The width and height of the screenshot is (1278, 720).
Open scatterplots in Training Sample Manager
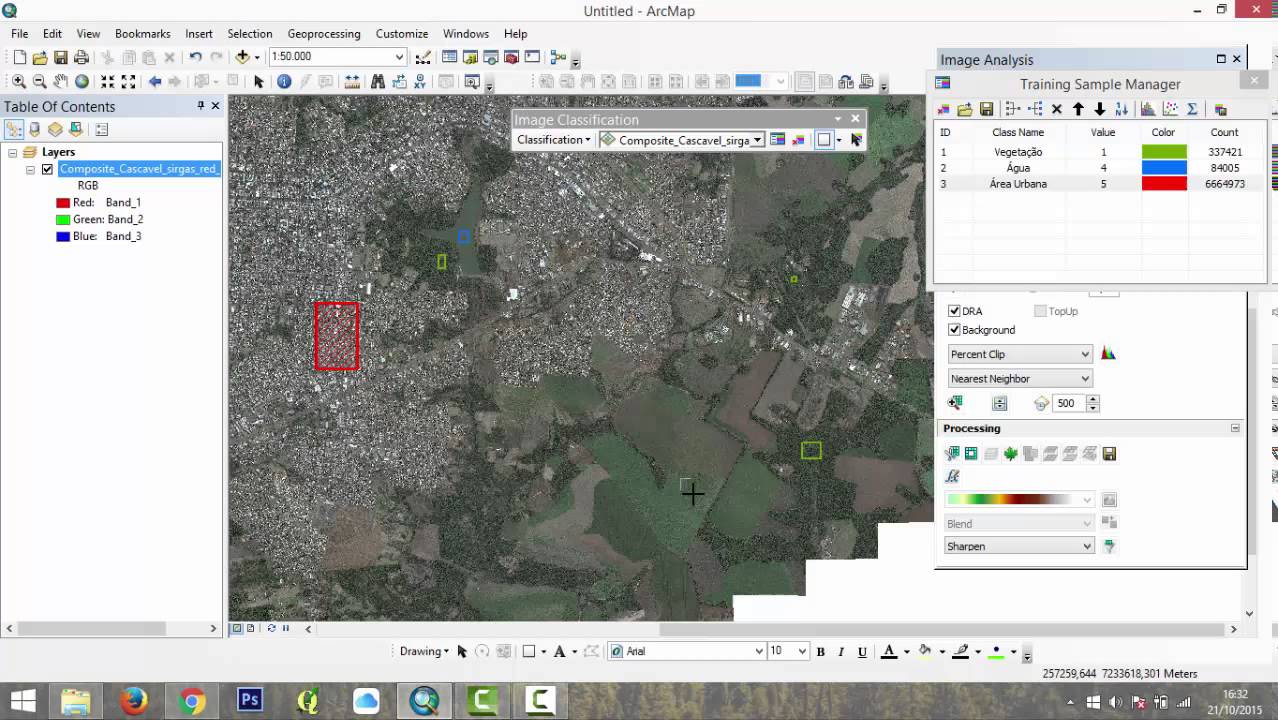(1170, 109)
